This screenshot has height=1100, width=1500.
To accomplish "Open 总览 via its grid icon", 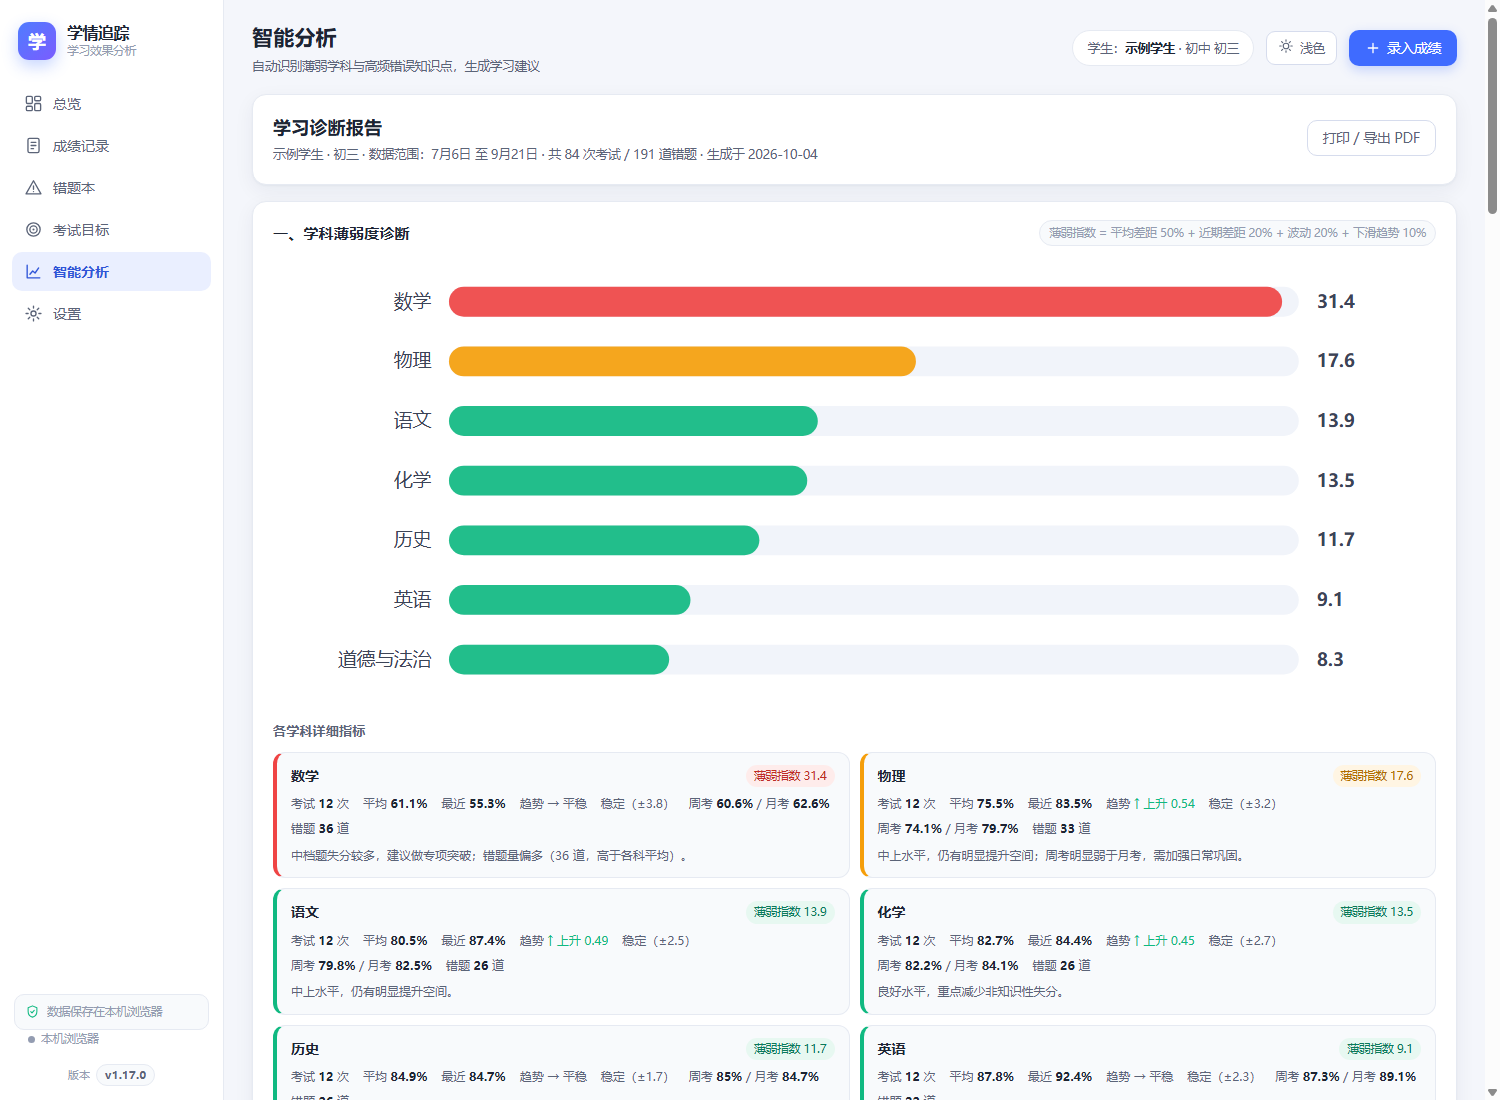I will (x=33, y=104).
